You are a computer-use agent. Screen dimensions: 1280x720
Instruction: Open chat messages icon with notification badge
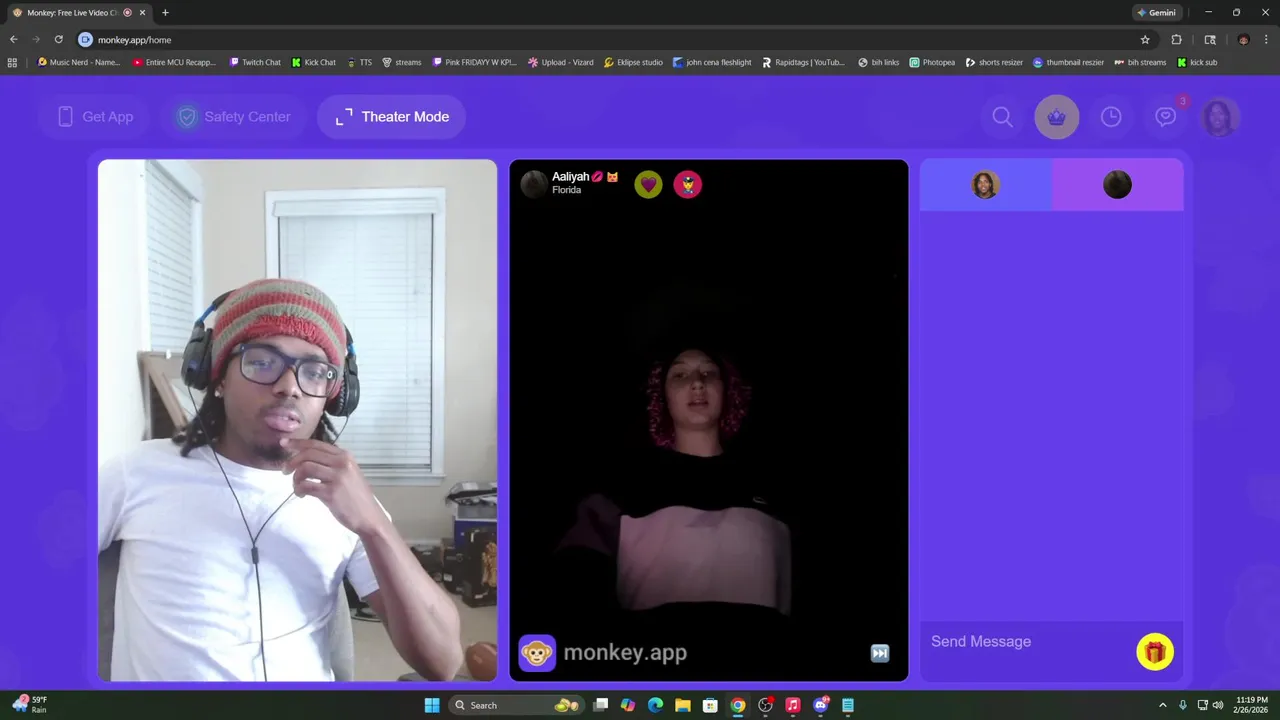click(1166, 117)
